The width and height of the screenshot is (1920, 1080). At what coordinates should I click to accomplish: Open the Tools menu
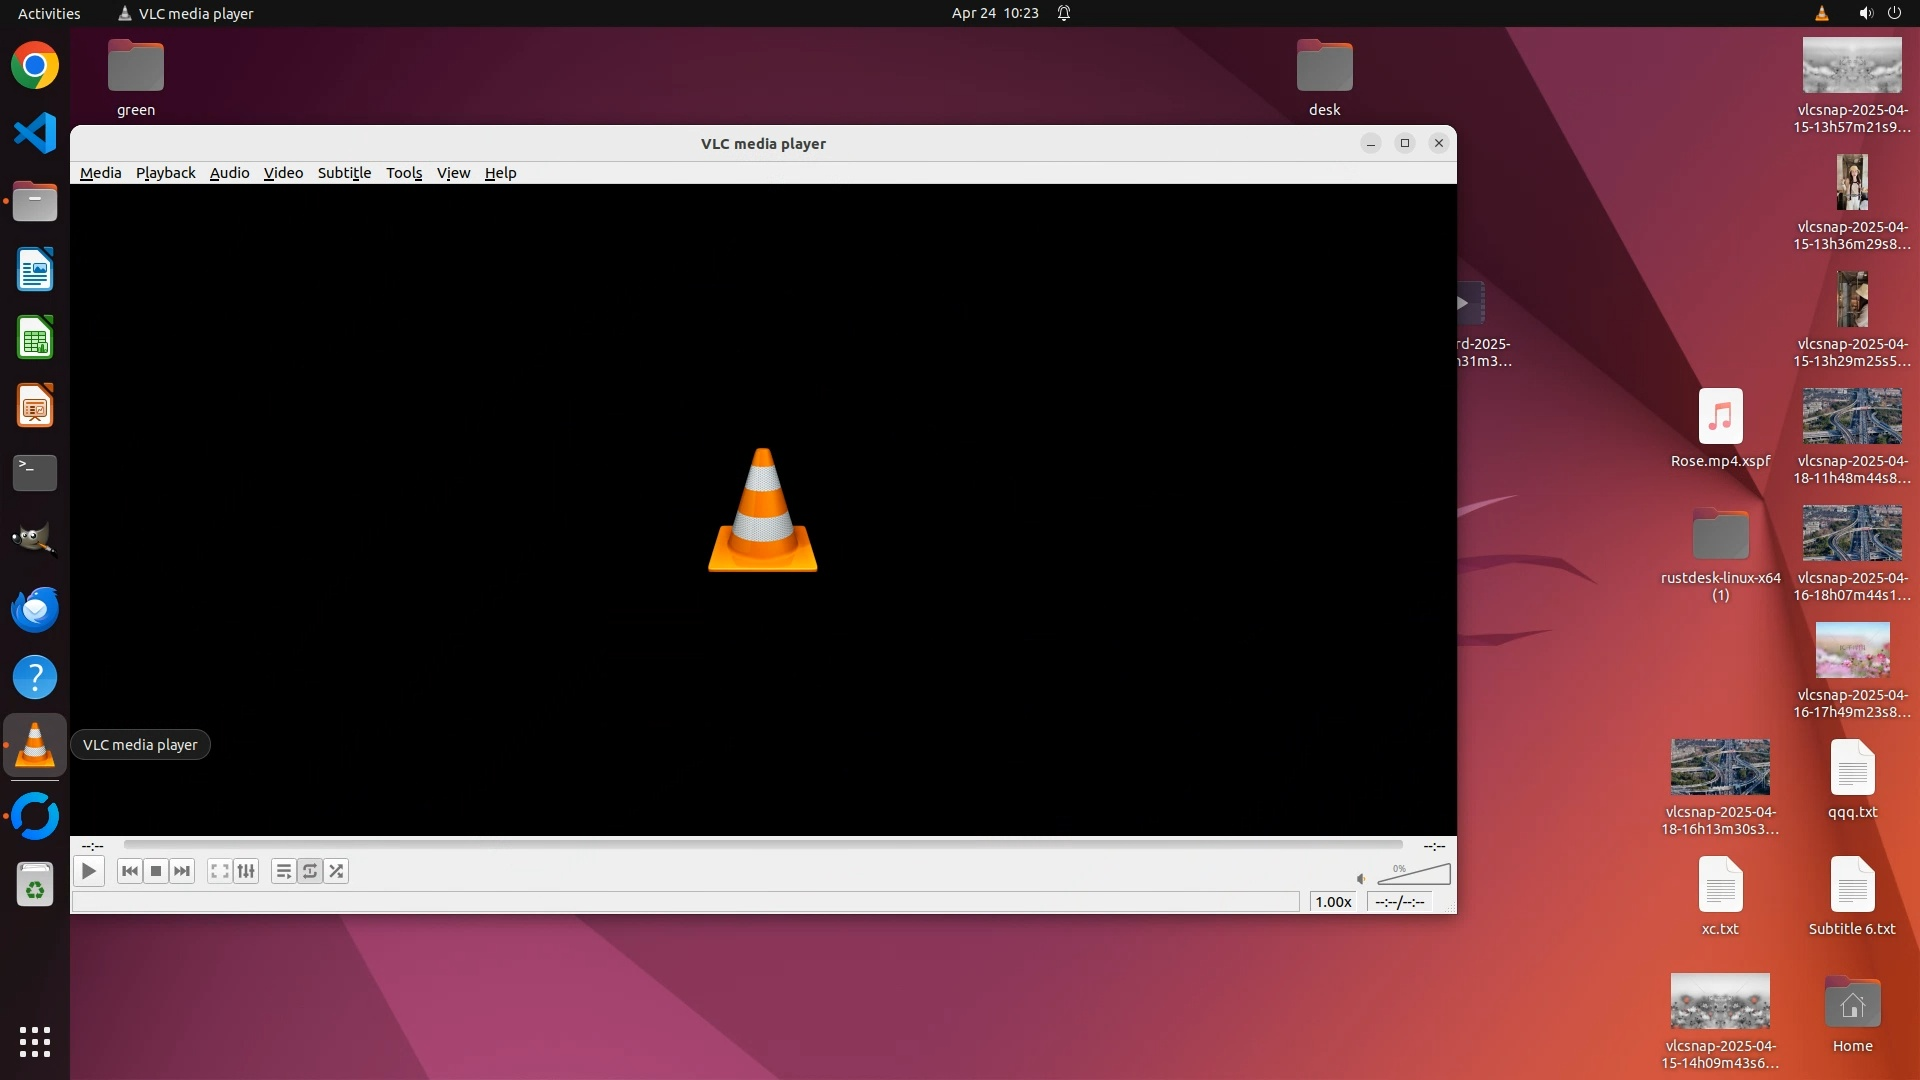pos(404,173)
